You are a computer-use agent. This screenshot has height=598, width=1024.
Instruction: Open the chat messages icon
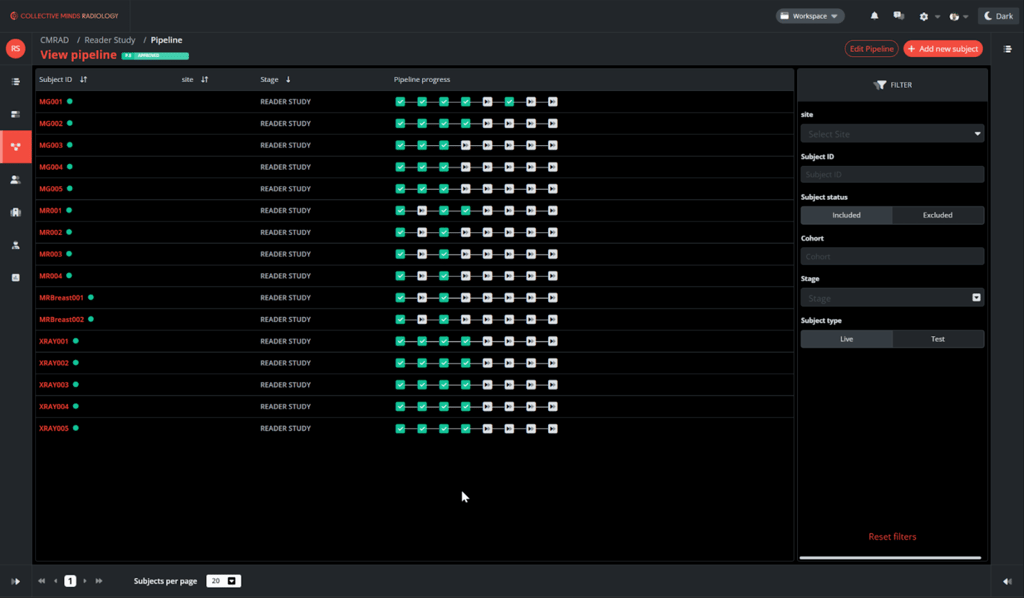tap(899, 16)
